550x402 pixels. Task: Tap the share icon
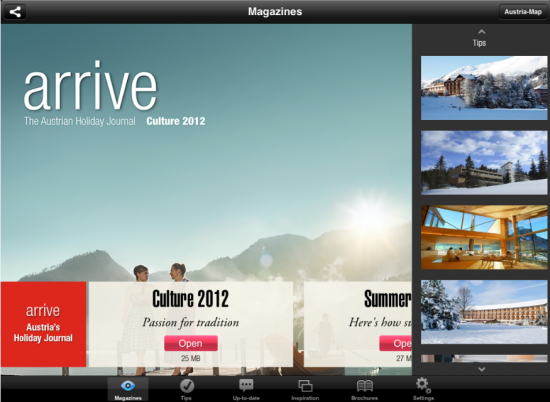15,12
